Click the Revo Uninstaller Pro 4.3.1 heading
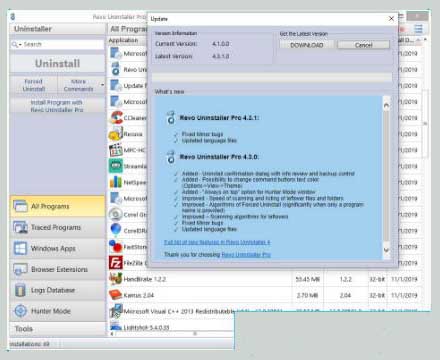 click(219, 118)
